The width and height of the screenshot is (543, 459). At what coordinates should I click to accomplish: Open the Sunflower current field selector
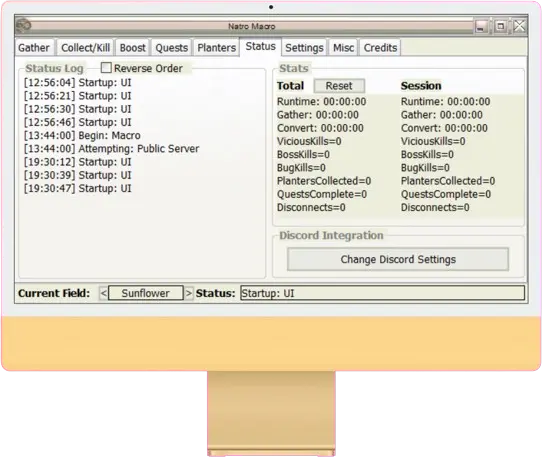[146, 293]
